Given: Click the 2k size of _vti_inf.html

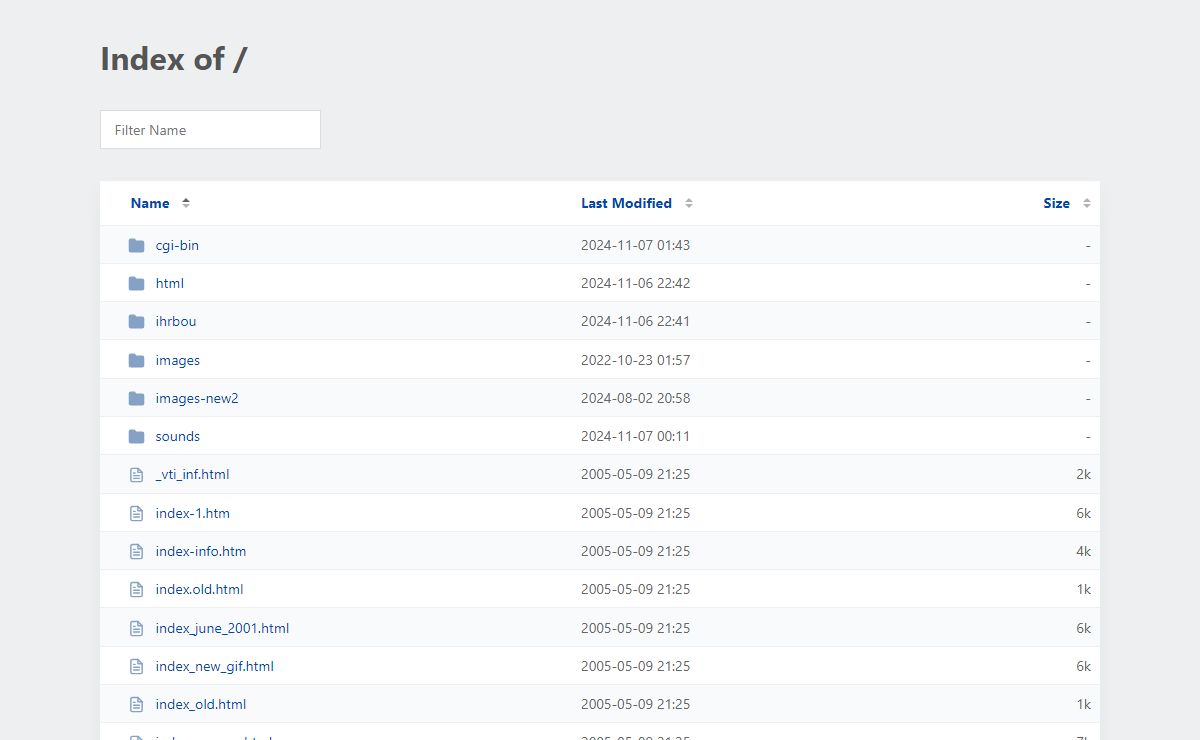Looking at the screenshot, I should coord(1083,474).
